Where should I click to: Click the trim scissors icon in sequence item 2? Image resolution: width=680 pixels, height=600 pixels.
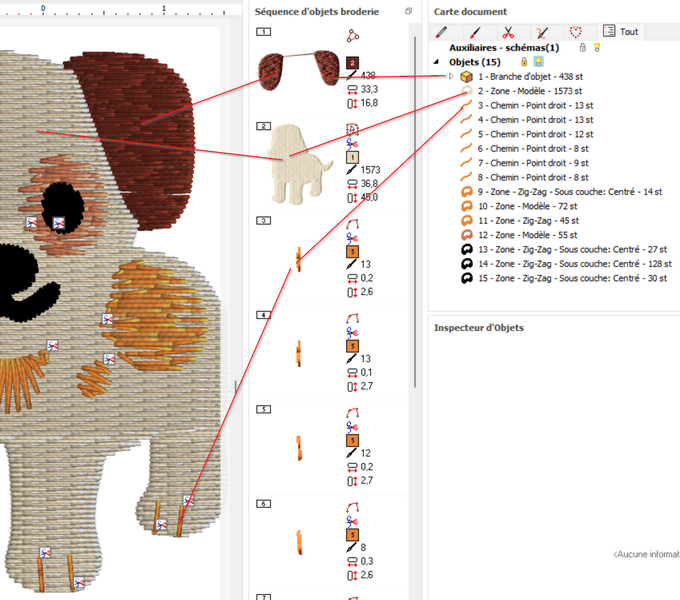point(352,143)
